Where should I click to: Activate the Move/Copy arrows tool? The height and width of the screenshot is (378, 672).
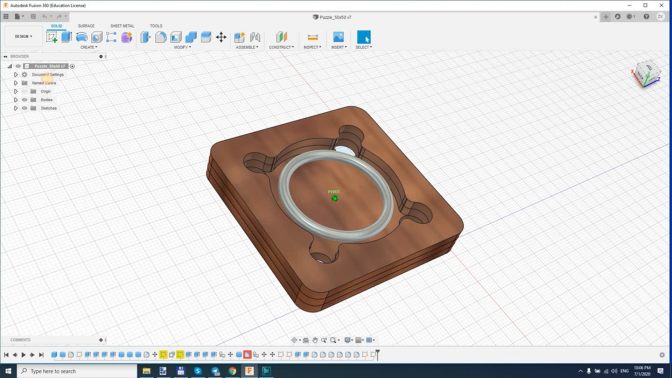pos(221,37)
